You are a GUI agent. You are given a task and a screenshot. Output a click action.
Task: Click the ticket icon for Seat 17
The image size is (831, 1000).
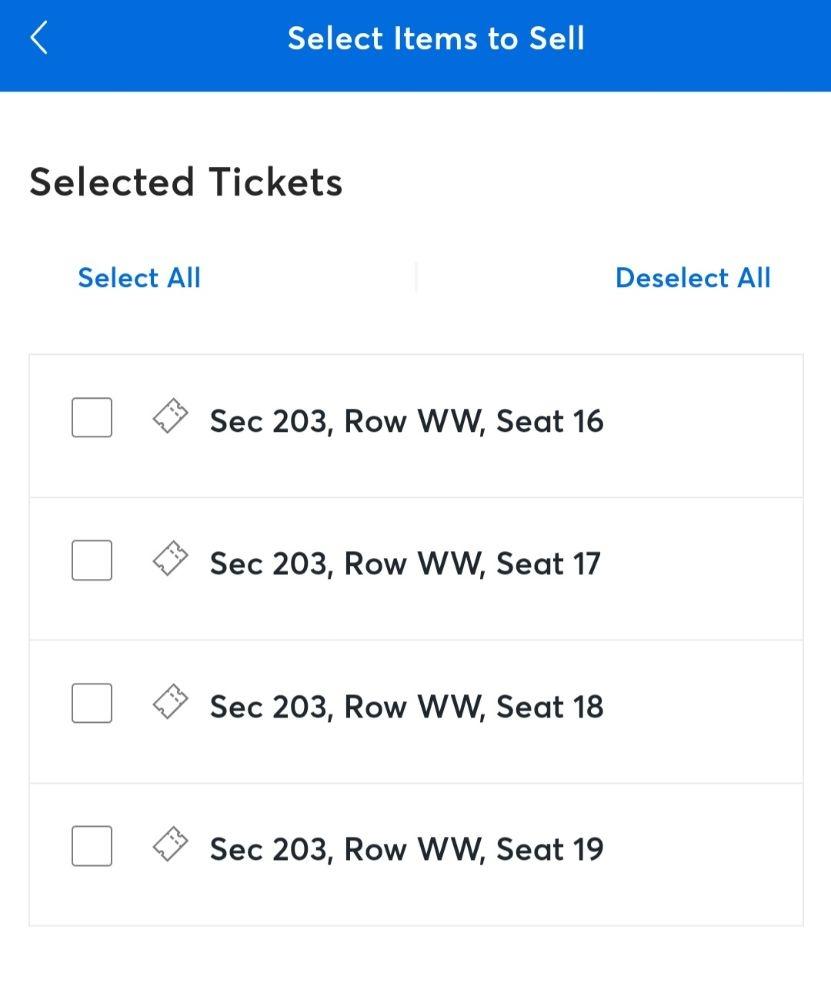pyautogui.click(x=170, y=559)
